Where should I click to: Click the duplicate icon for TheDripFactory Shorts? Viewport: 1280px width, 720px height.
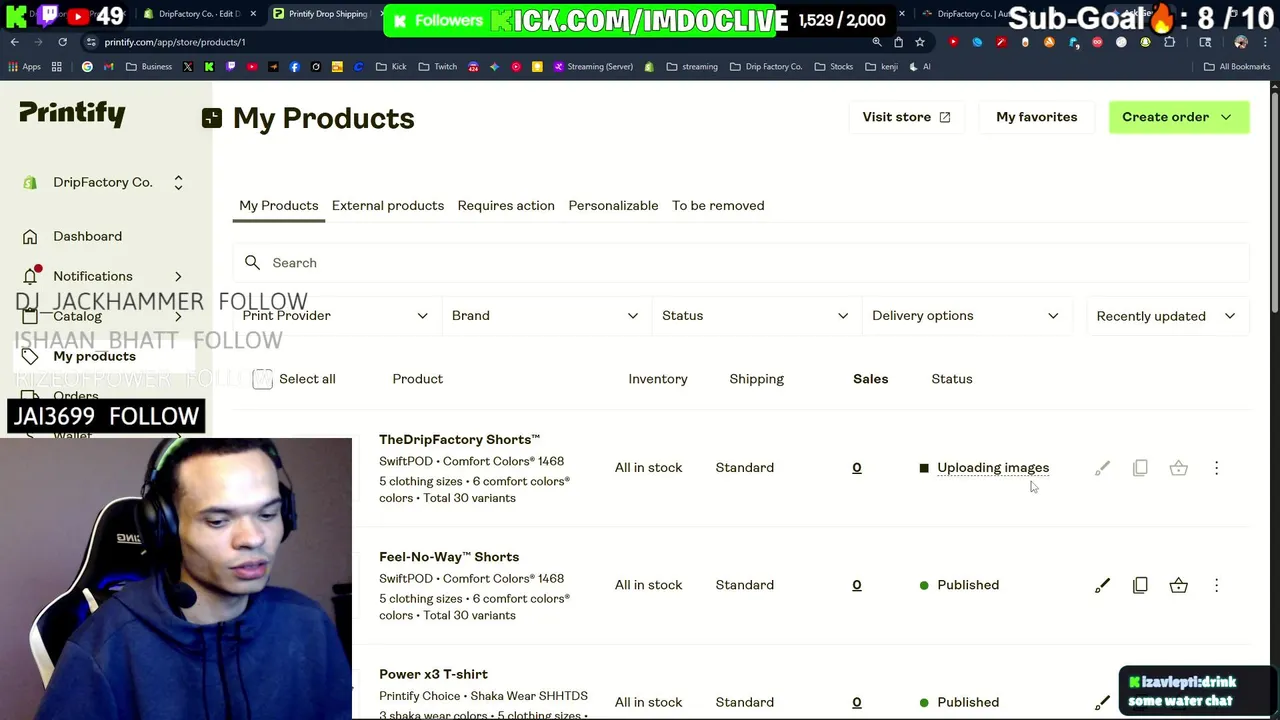click(x=1140, y=468)
